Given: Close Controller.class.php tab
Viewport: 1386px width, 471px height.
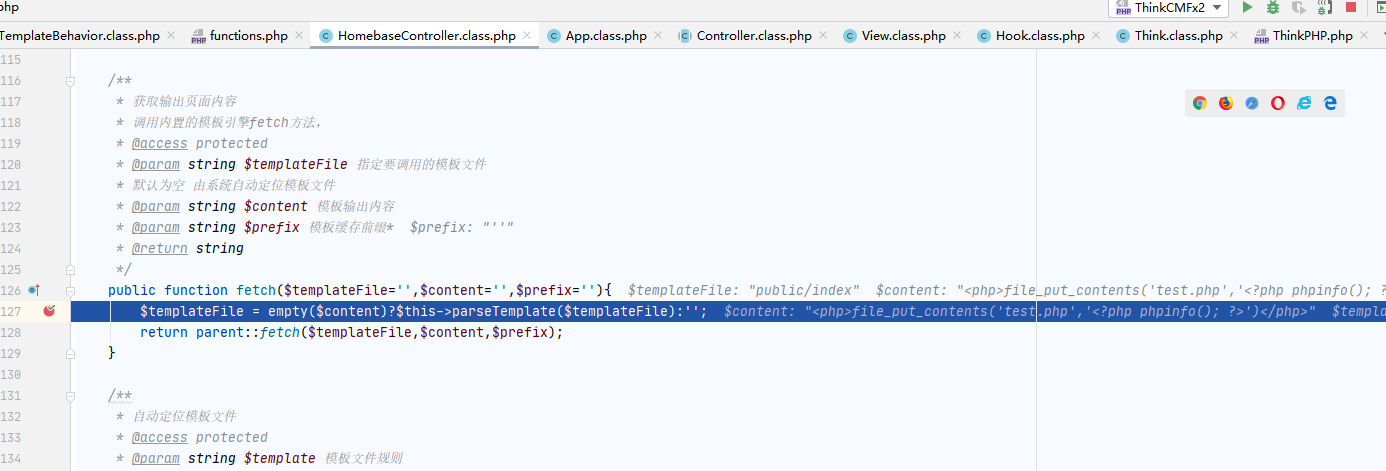Looking at the screenshot, I should pyautogui.click(x=823, y=35).
